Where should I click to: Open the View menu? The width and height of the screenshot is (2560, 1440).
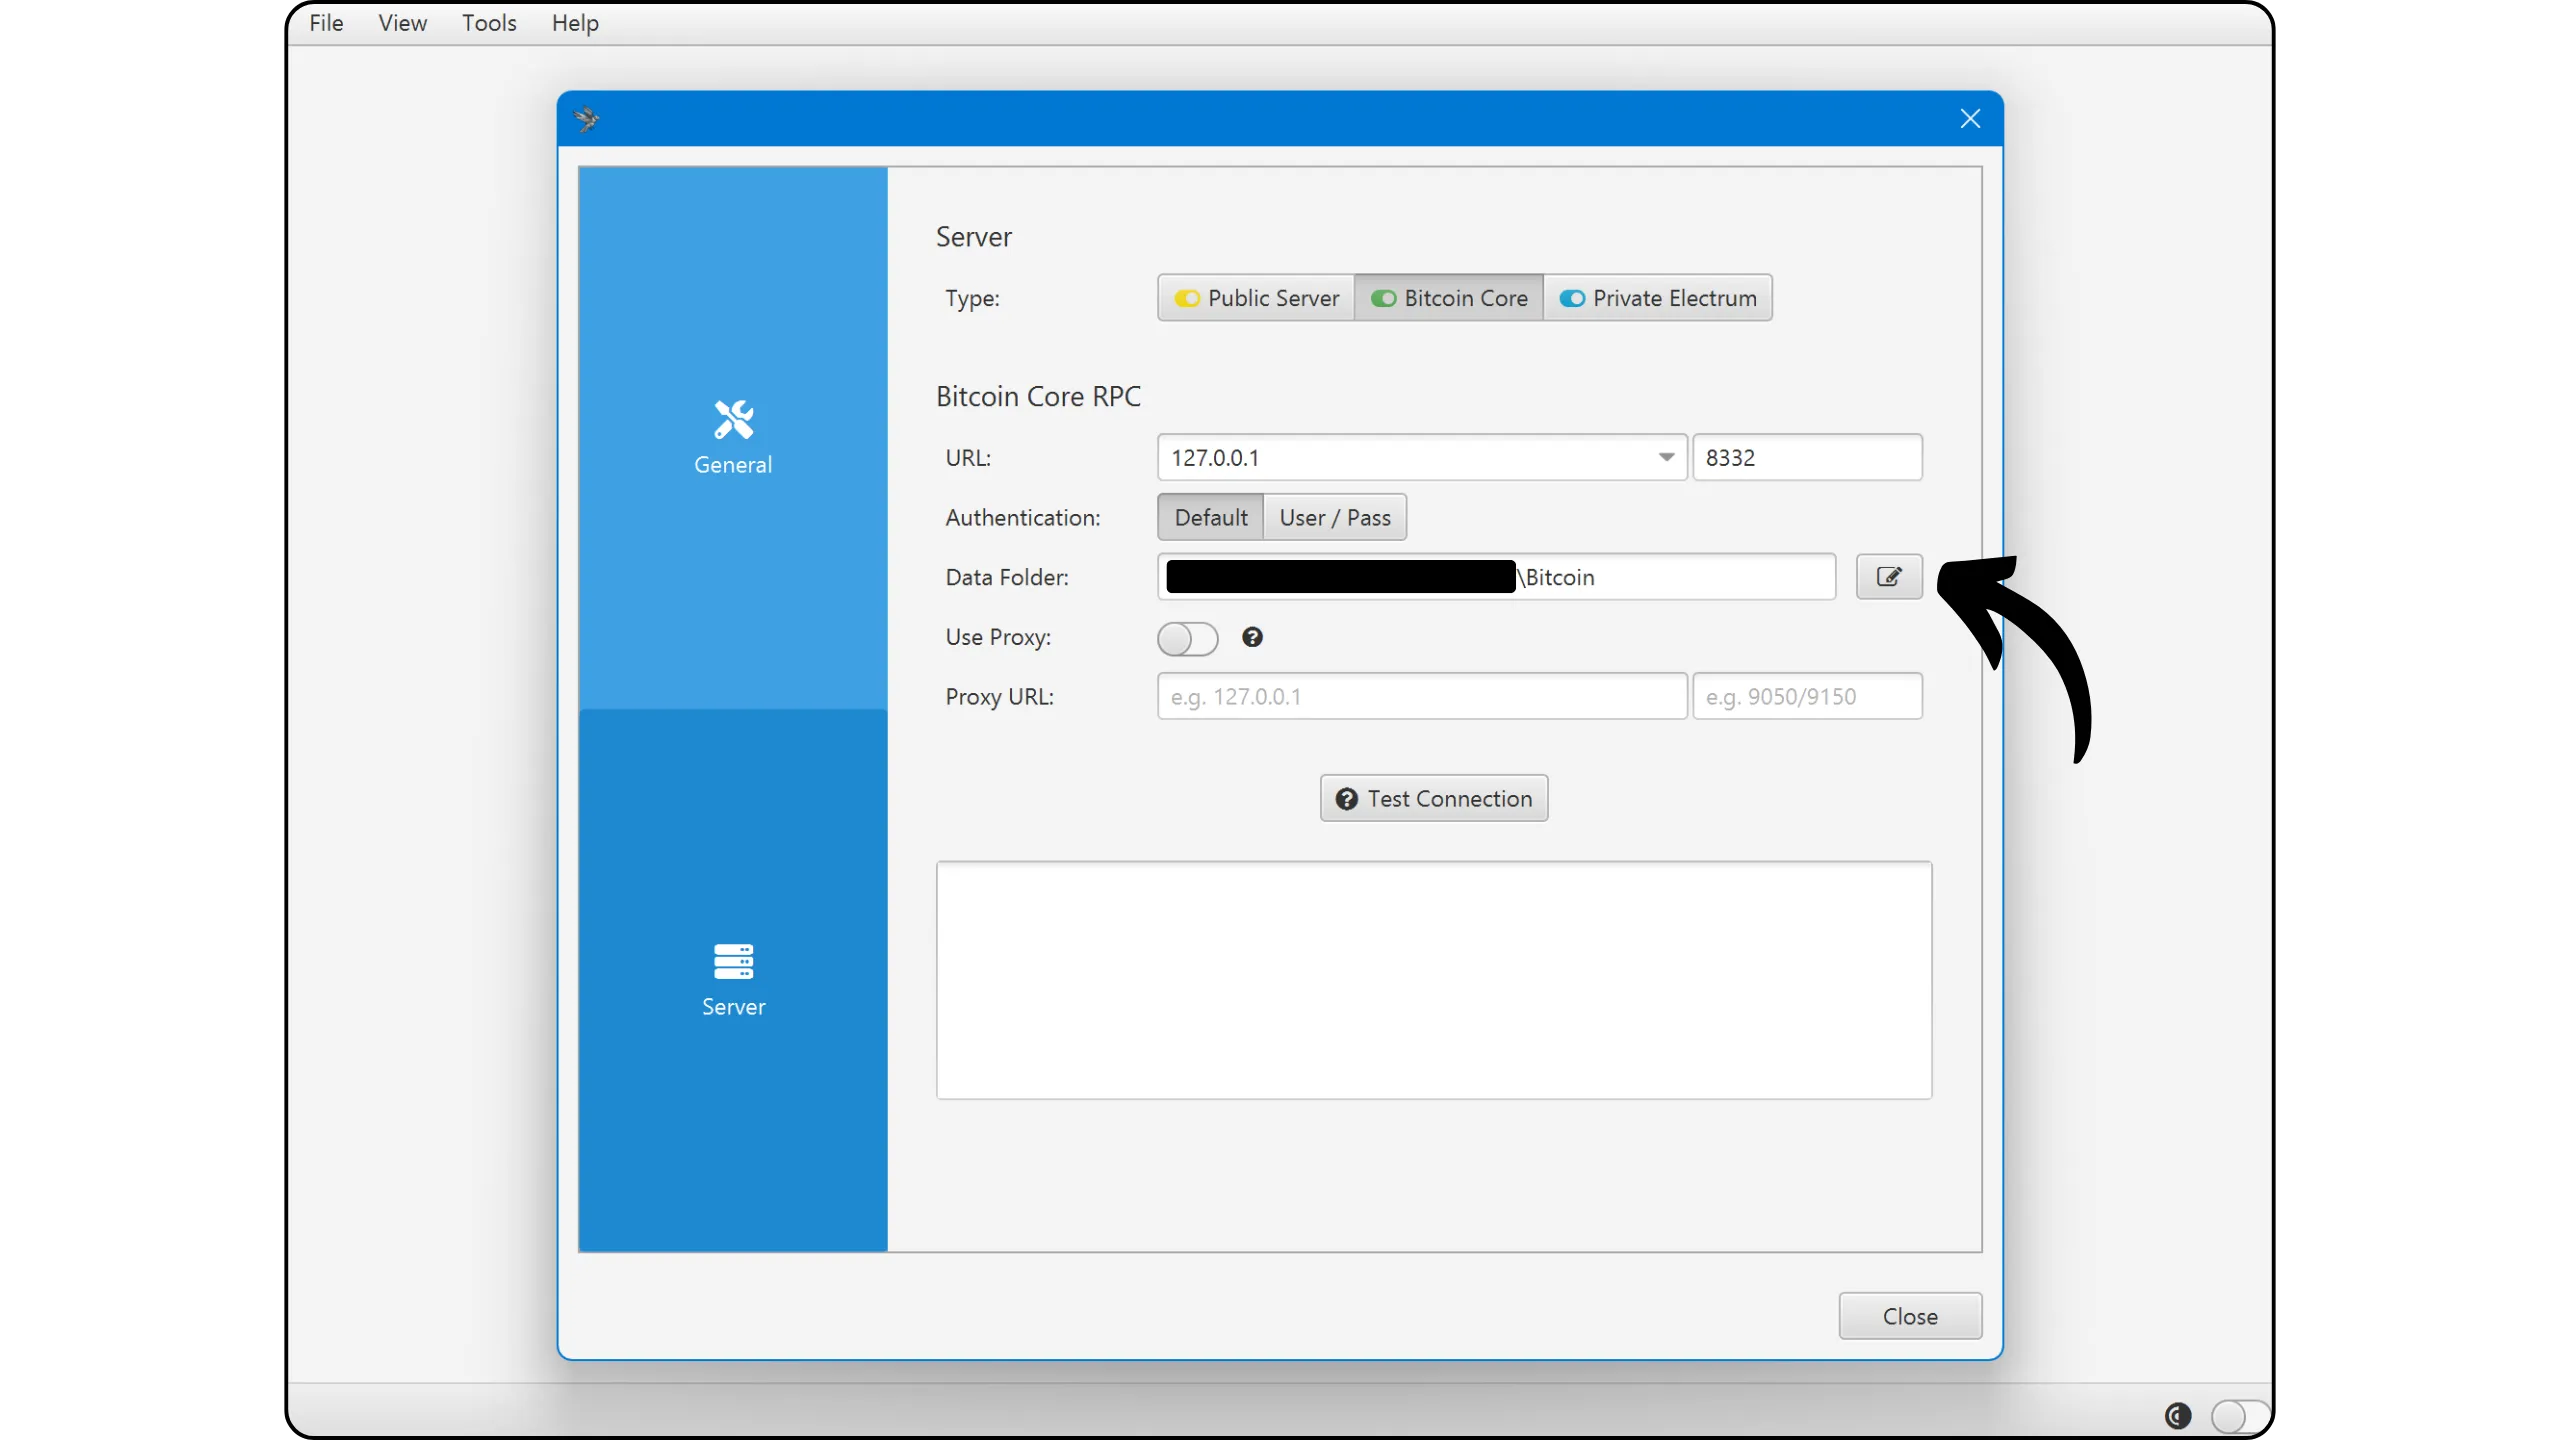coord(402,23)
